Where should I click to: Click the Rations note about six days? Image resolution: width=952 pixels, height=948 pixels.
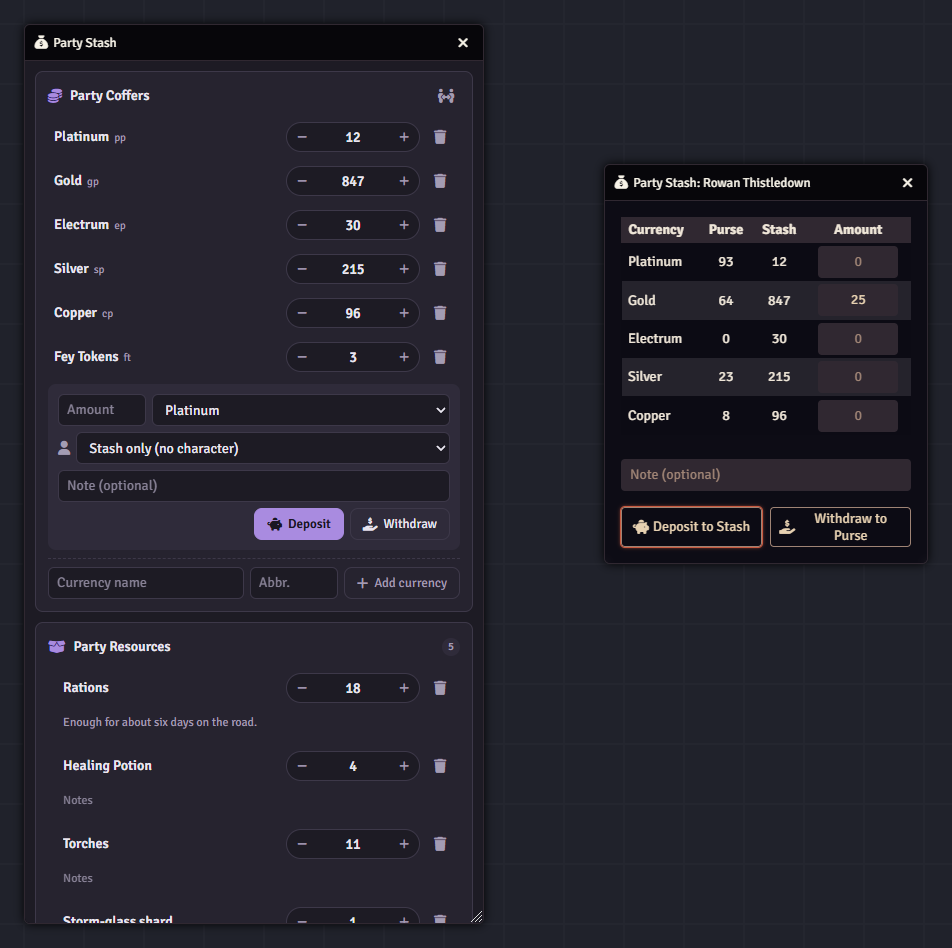(160, 722)
